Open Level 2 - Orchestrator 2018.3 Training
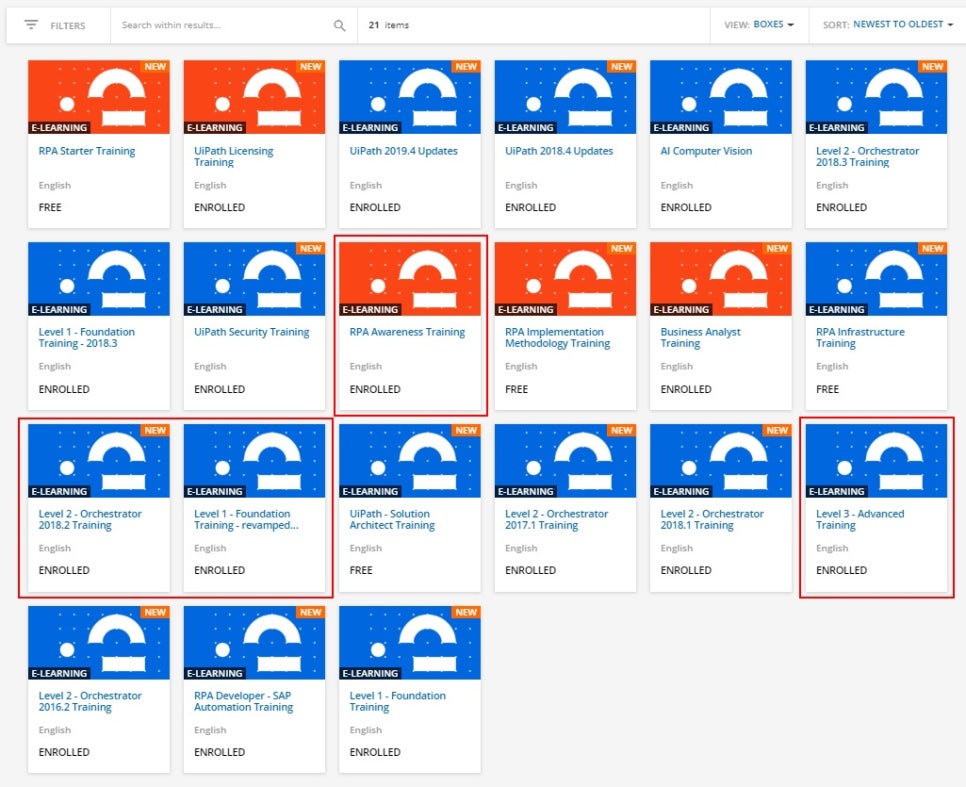Screen dimensions: 966x787 (x=867, y=157)
